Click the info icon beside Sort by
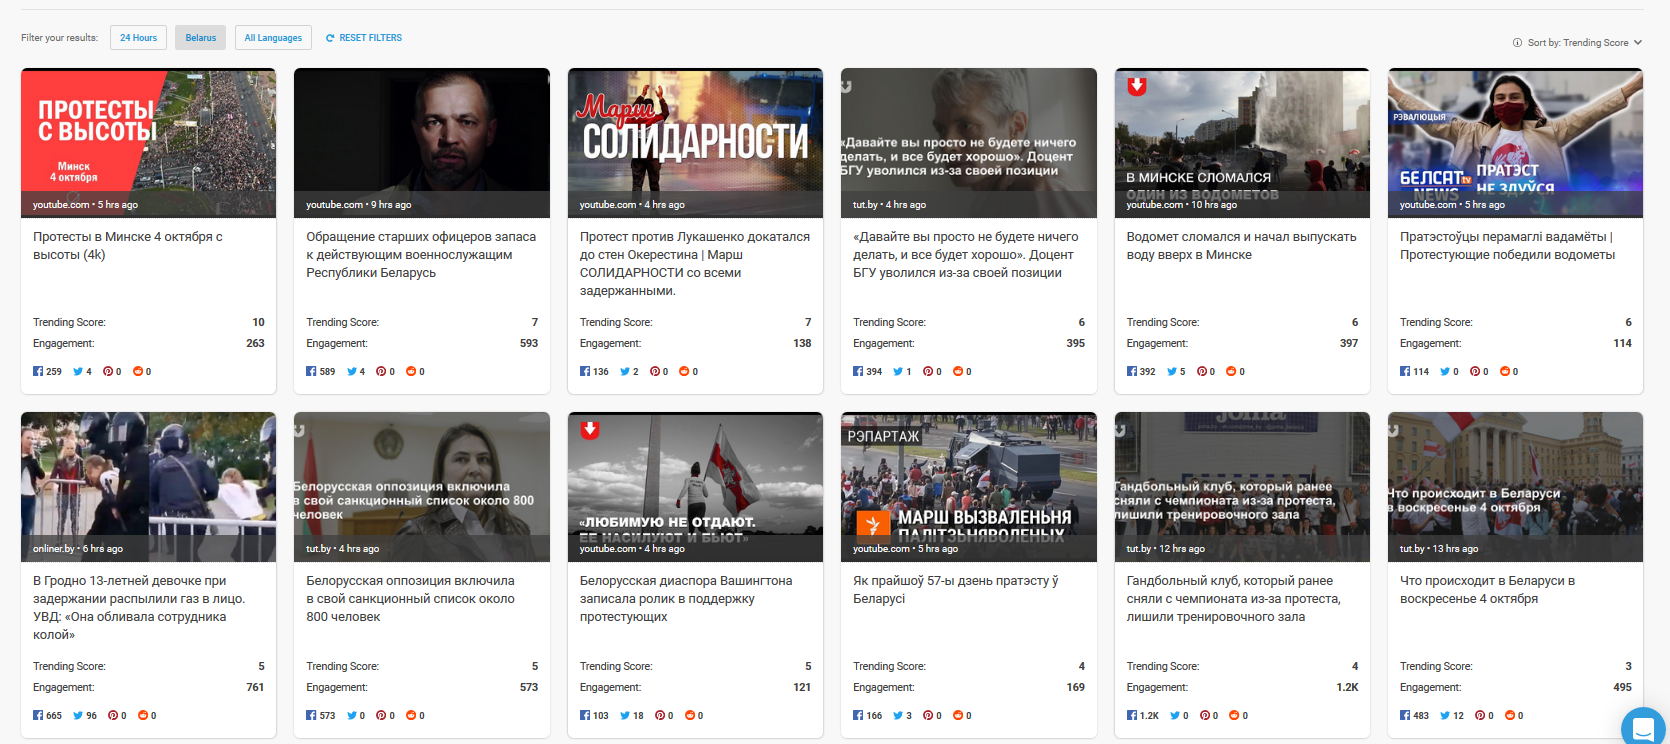The image size is (1670, 744). [1517, 43]
